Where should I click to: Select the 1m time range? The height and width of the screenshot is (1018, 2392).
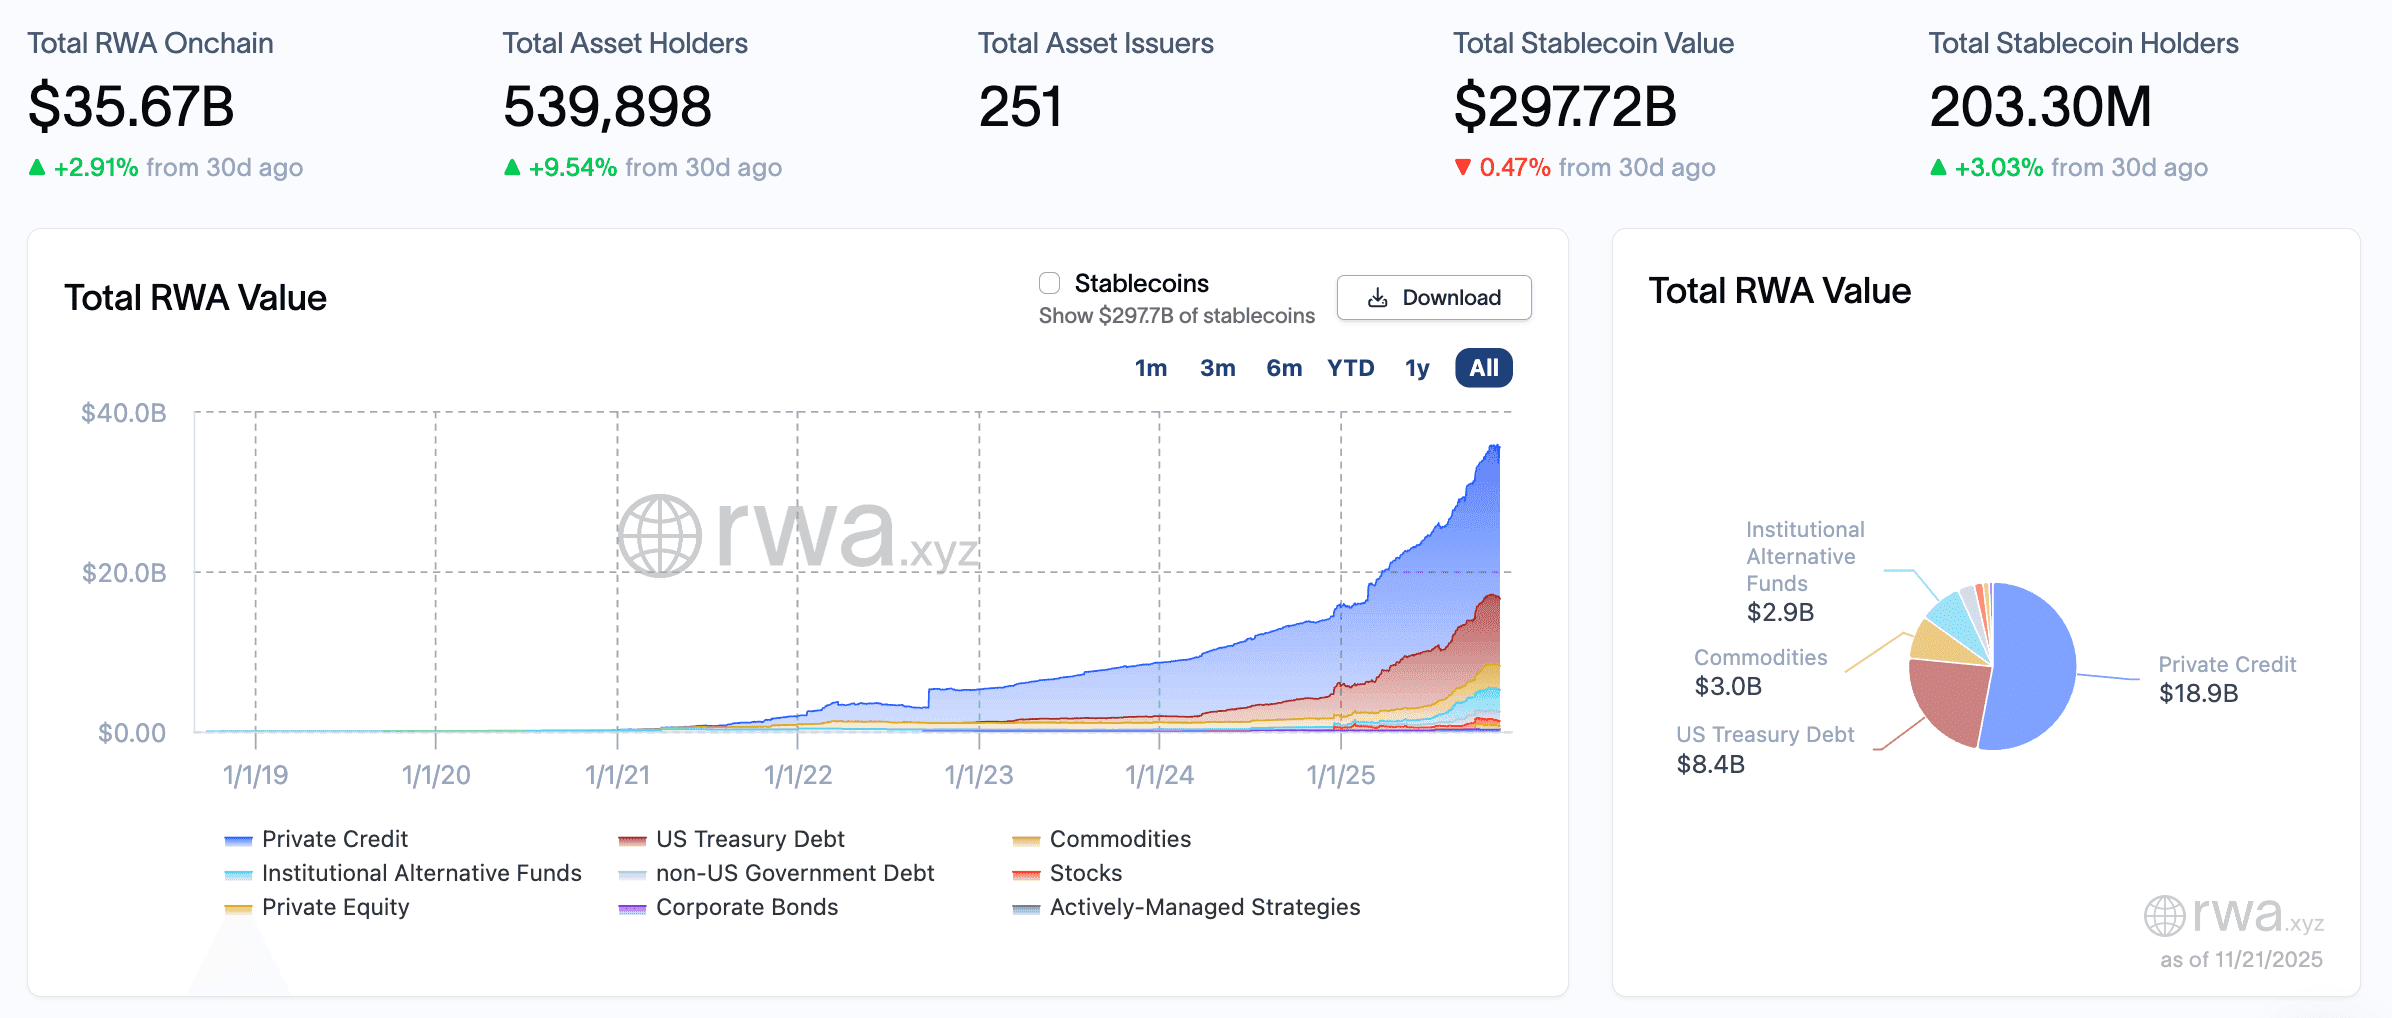click(x=1150, y=368)
